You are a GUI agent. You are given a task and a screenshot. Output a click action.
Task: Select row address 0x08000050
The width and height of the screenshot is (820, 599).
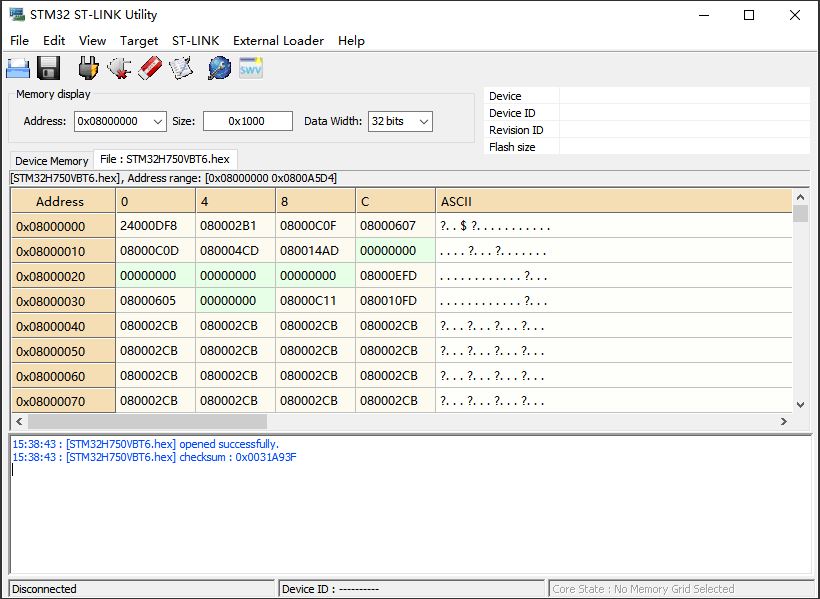[x=63, y=351]
